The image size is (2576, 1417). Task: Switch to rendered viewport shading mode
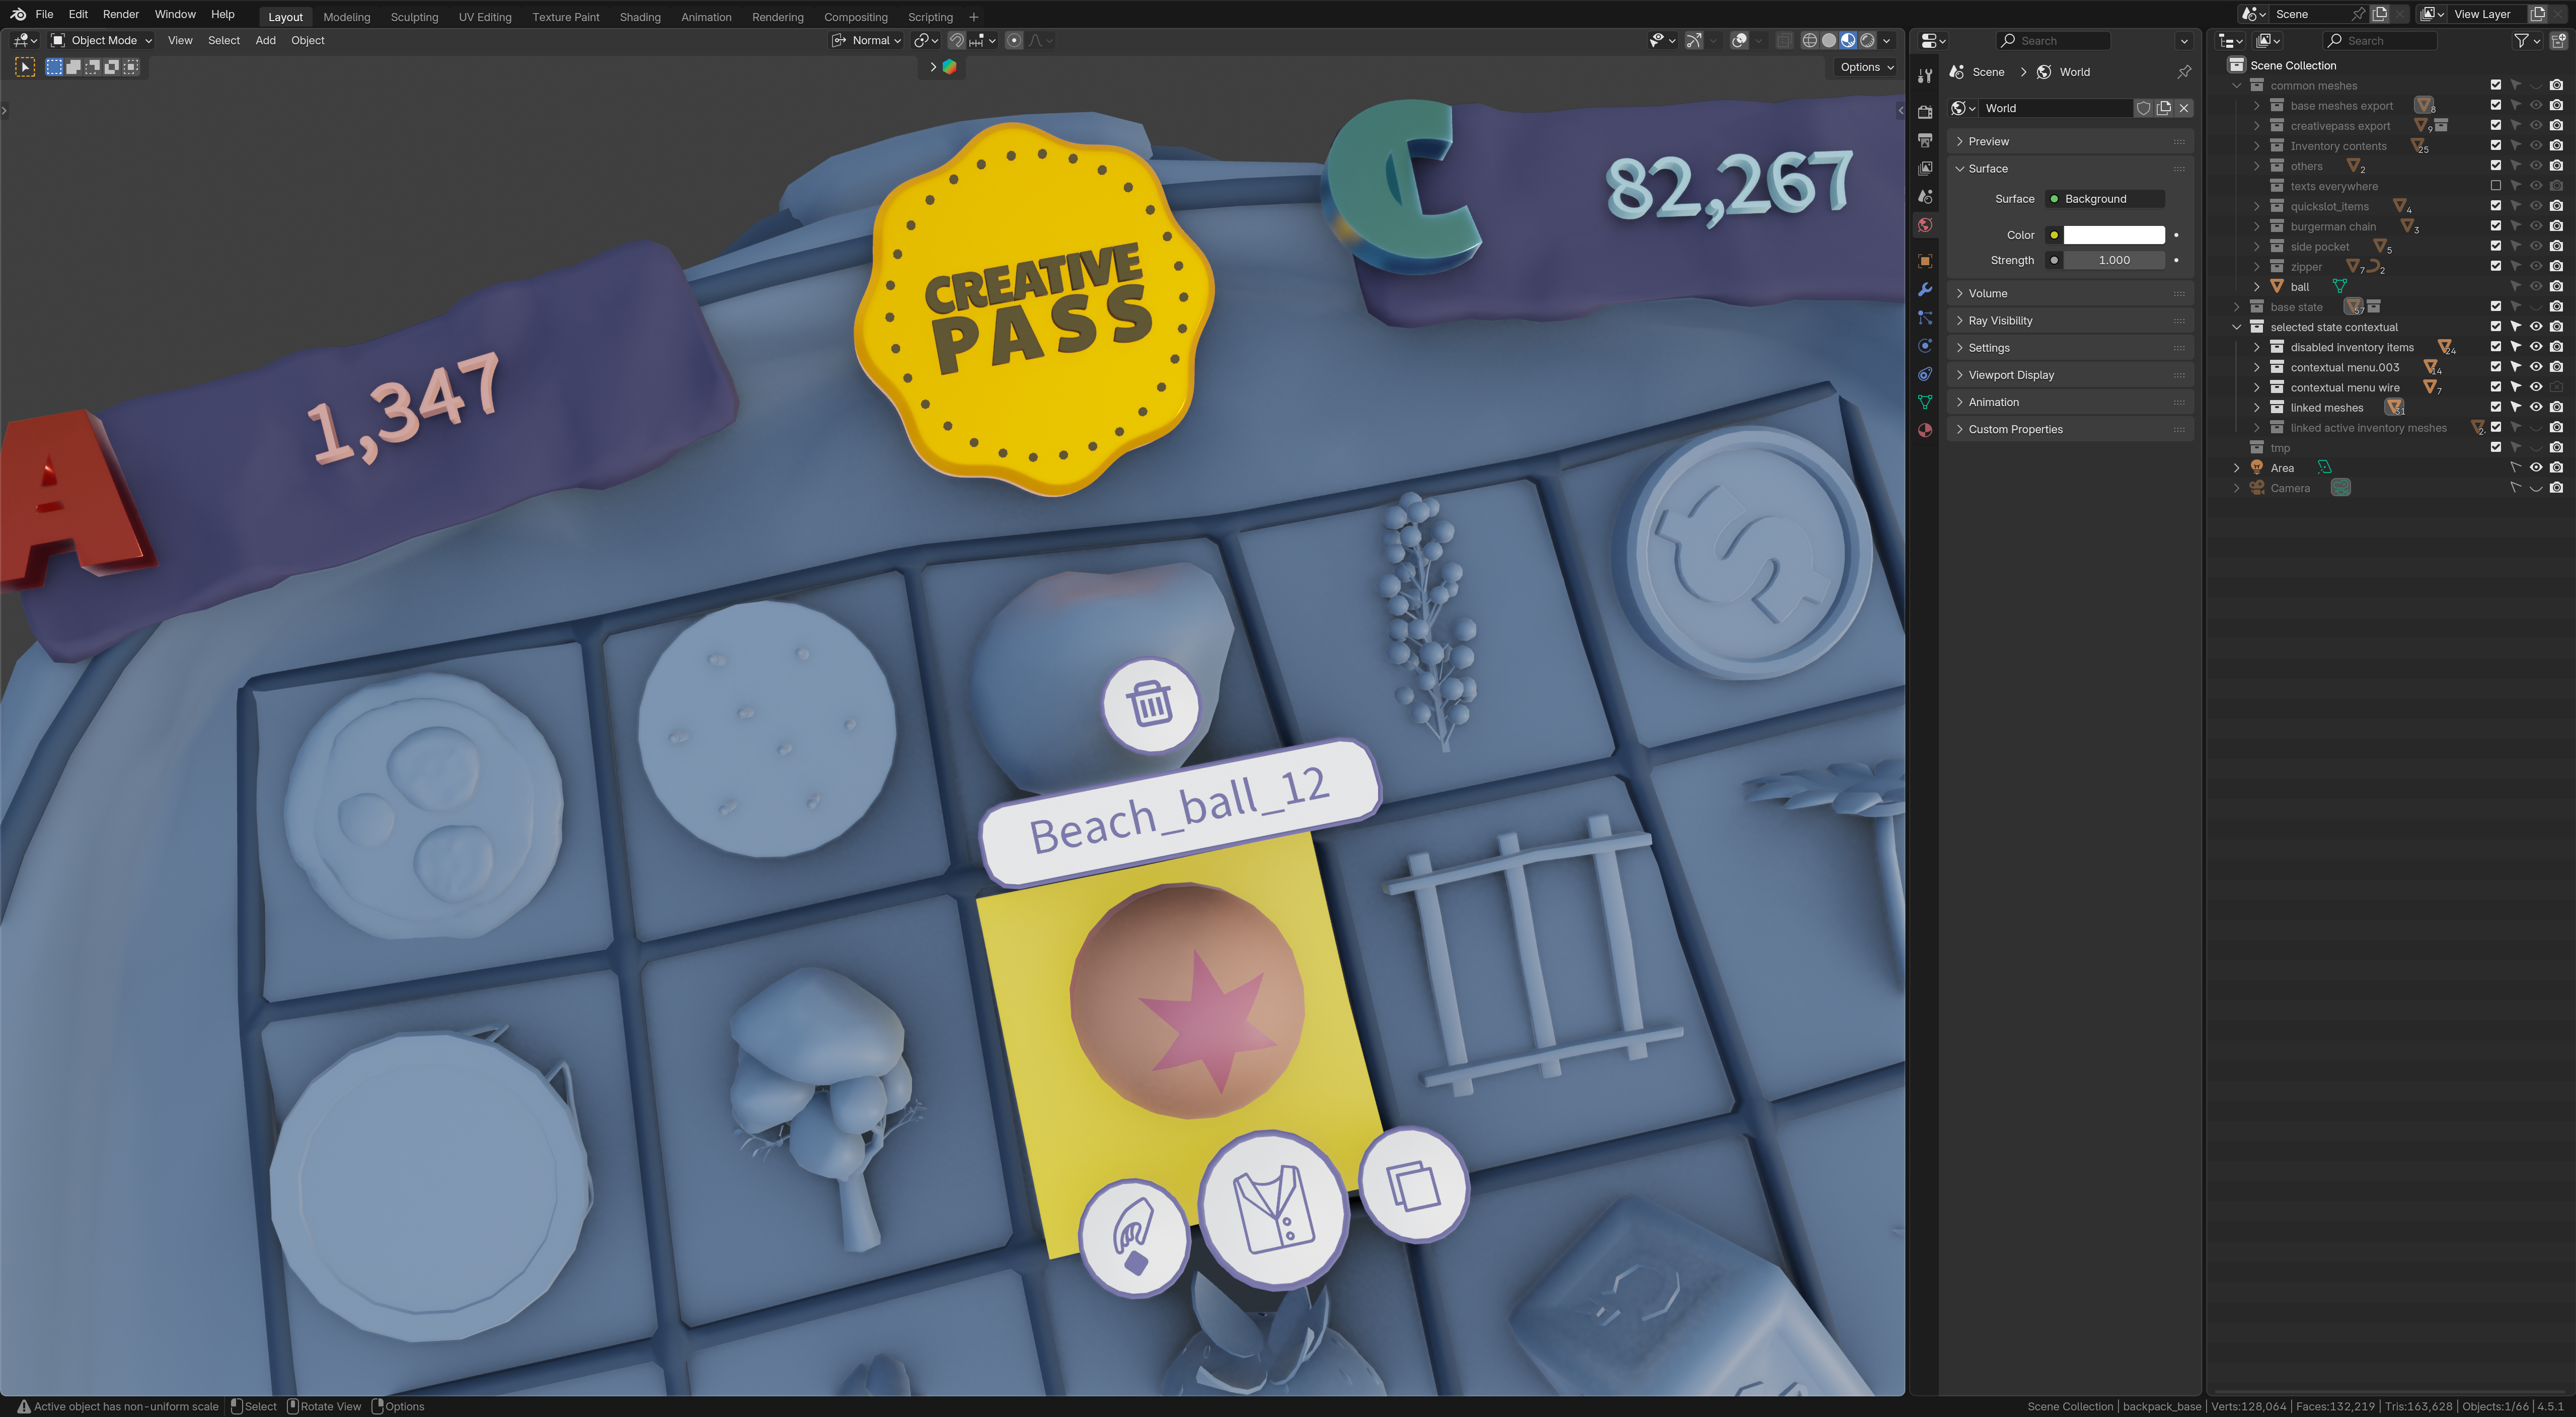(1867, 41)
